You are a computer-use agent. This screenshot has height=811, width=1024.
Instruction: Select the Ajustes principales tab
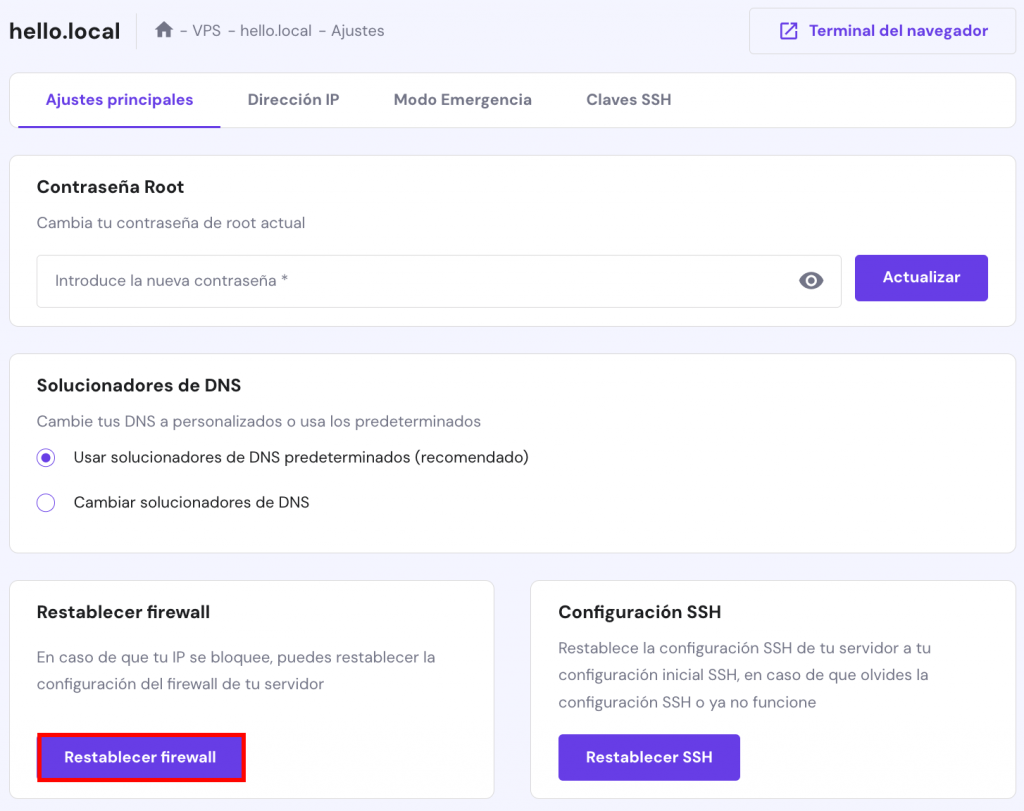[117, 100]
